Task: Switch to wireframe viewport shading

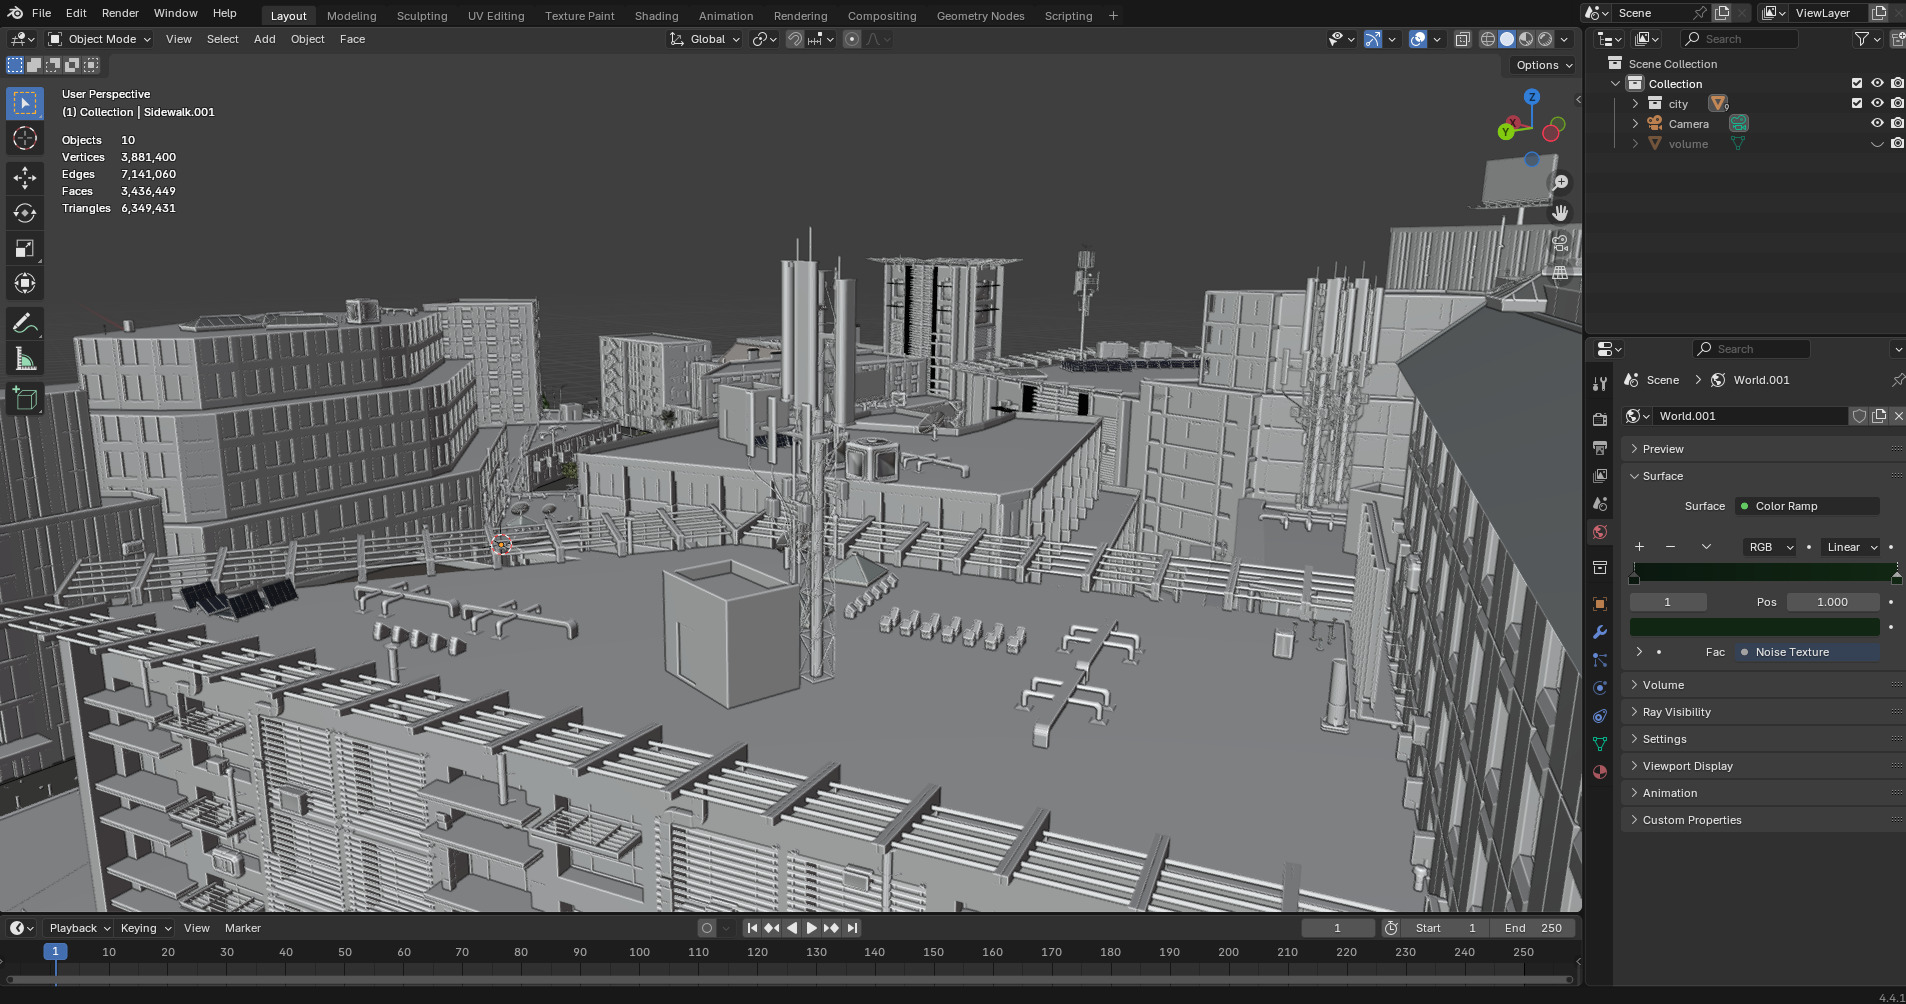Action: [x=1488, y=39]
